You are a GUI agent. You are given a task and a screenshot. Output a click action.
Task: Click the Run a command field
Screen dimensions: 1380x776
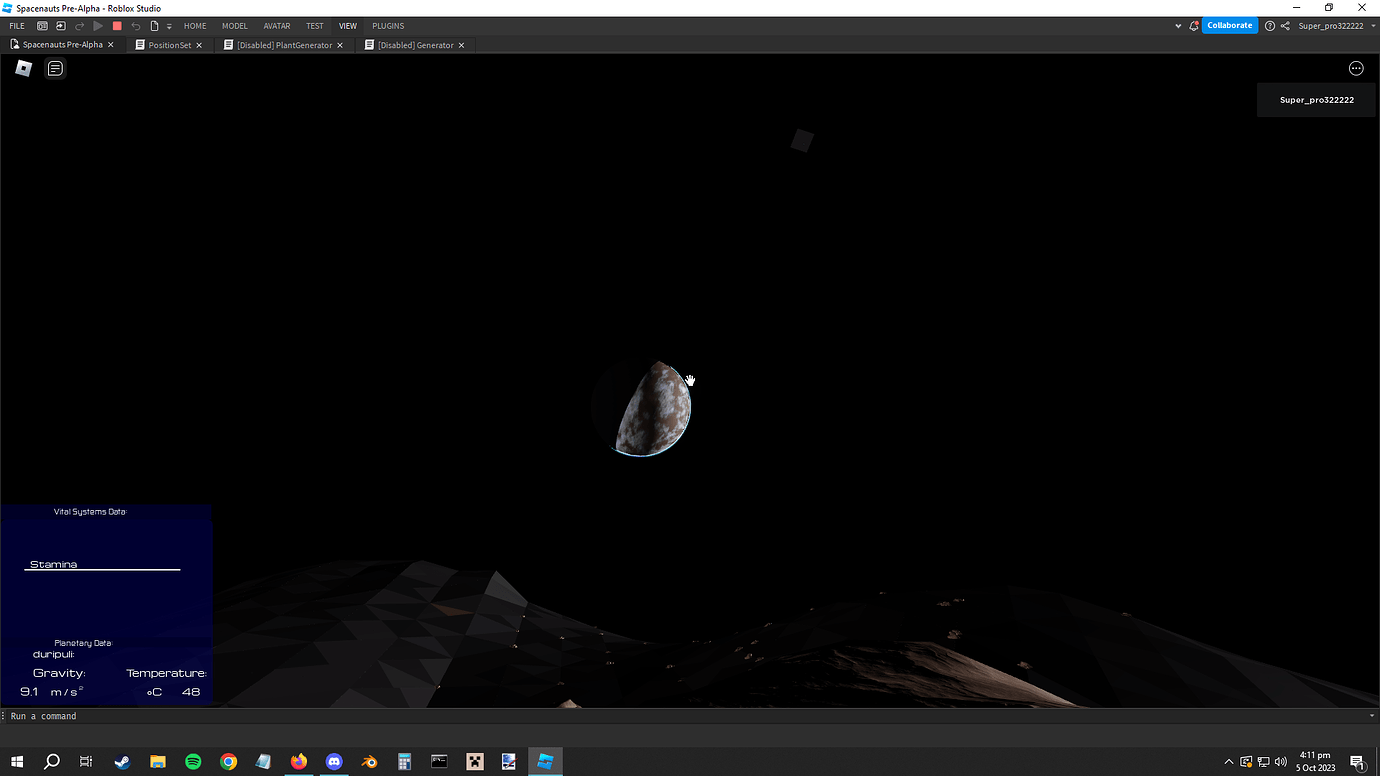[100, 715]
